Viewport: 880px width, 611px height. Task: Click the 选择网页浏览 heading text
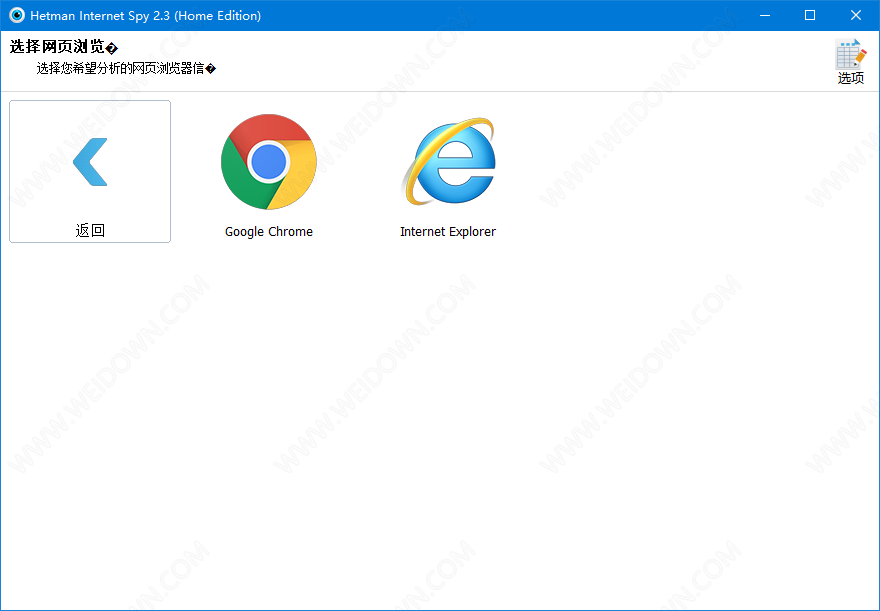click(63, 47)
